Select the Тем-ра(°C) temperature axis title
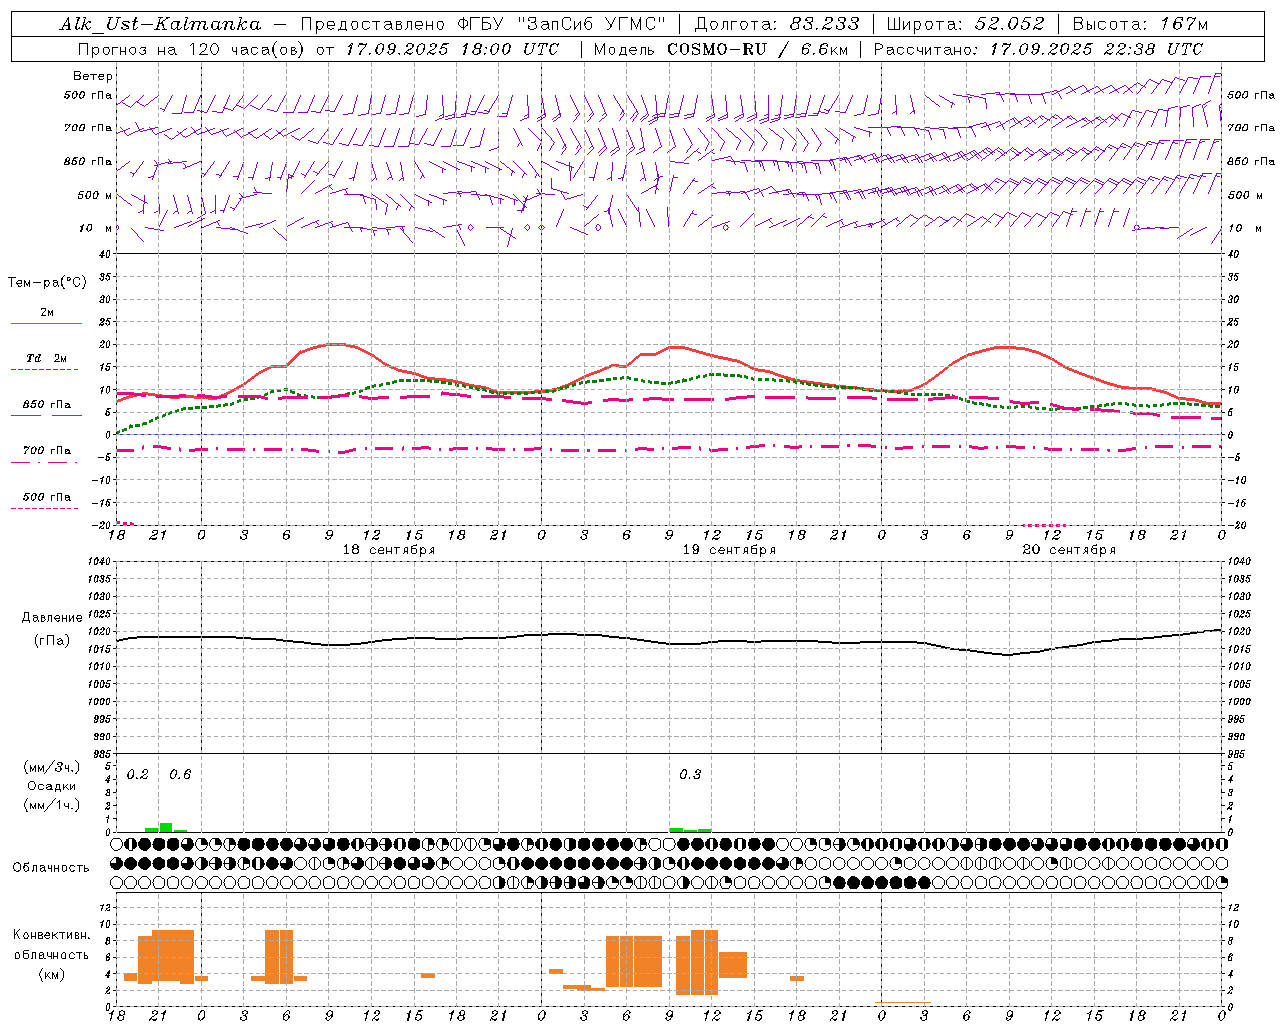 (x=47, y=283)
